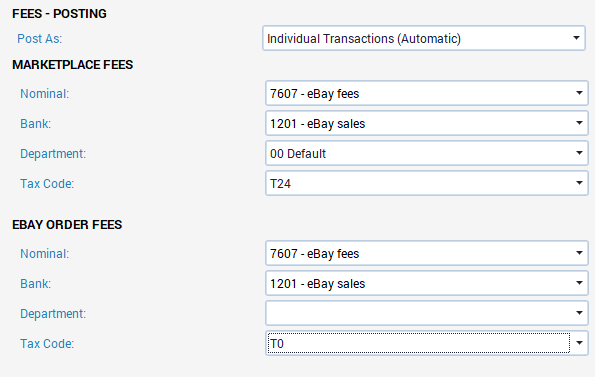Expand Marketplace Fees Bank dropdown arrow
Image resolution: width=595 pixels, height=377 pixels.
click(x=579, y=123)
